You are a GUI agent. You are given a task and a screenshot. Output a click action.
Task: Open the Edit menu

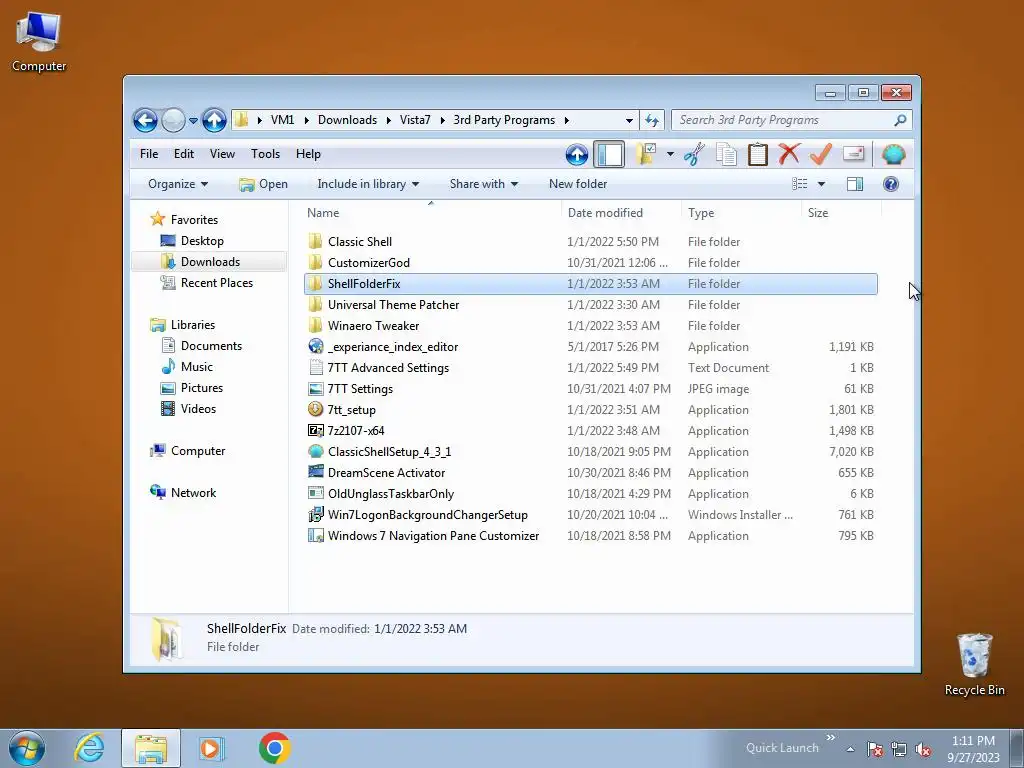pos(184,154)
